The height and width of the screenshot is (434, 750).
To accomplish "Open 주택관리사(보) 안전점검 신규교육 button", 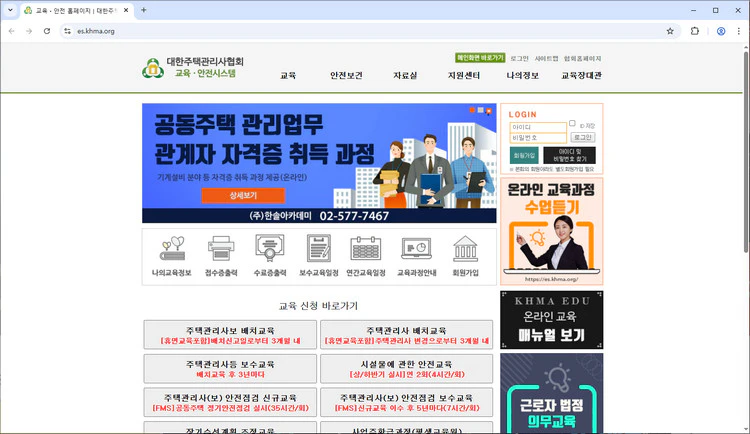I will pos(230,402).
